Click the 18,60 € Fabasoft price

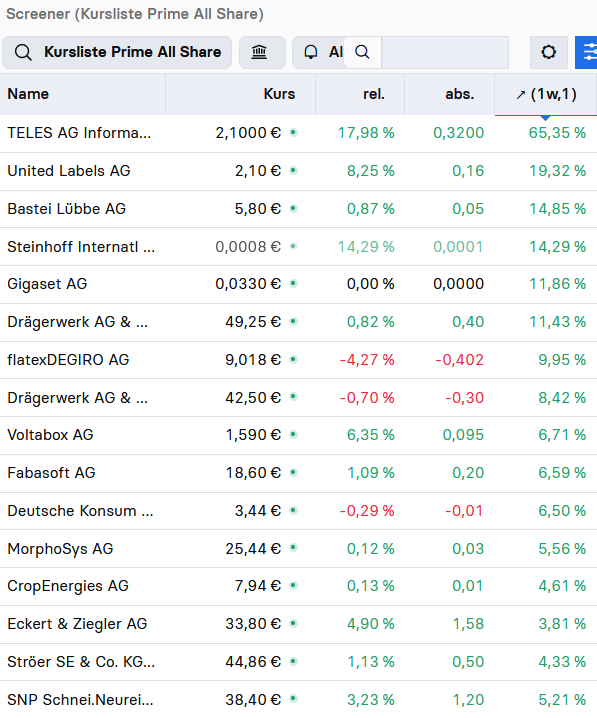click(x=253, y=473)
